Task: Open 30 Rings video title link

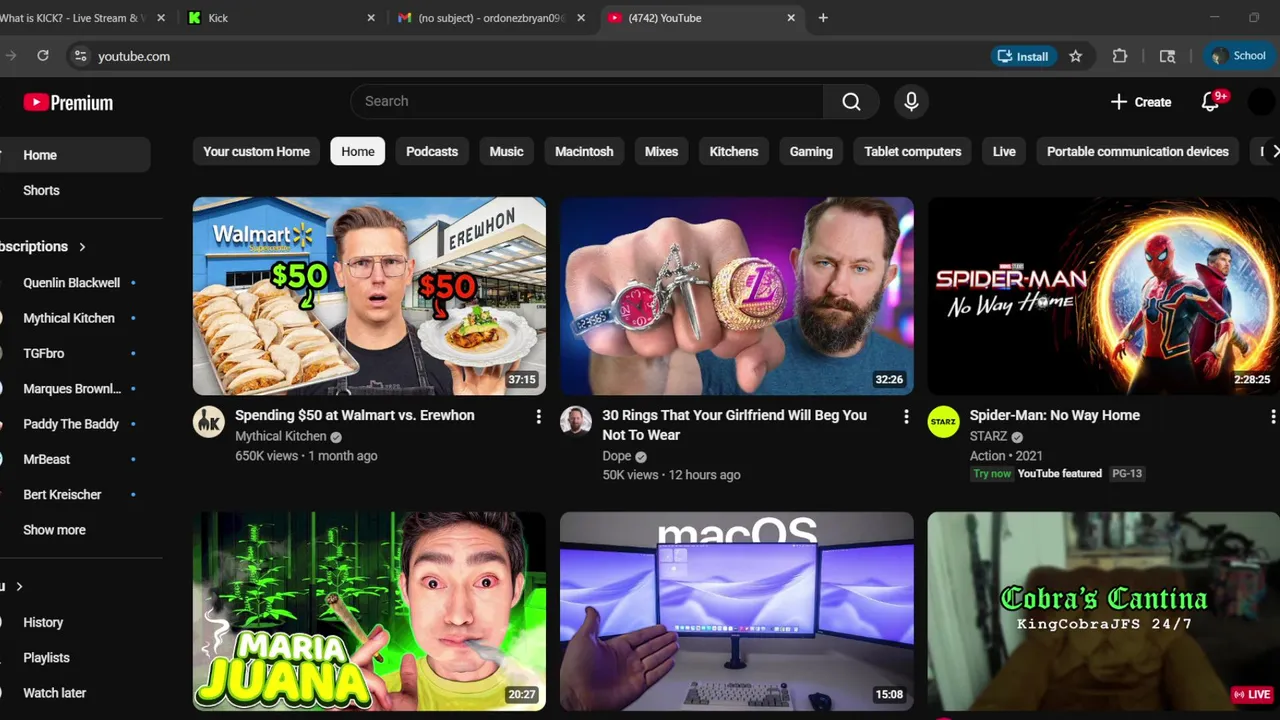Action: [734, 425]
